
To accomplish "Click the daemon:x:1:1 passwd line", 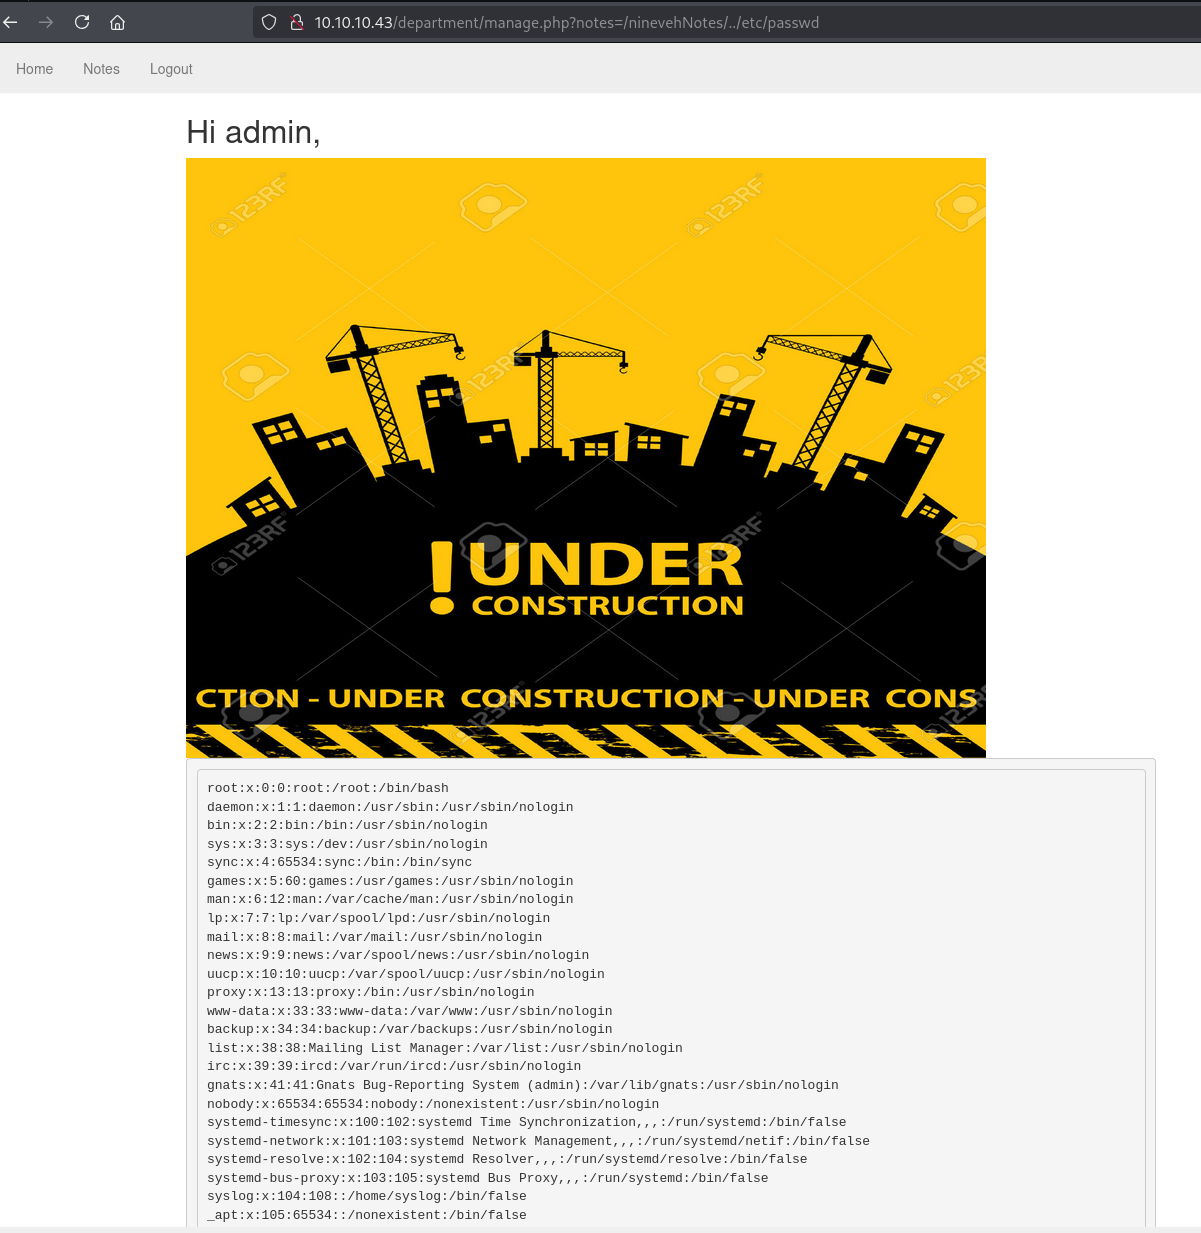I will [x=390, y=807].
